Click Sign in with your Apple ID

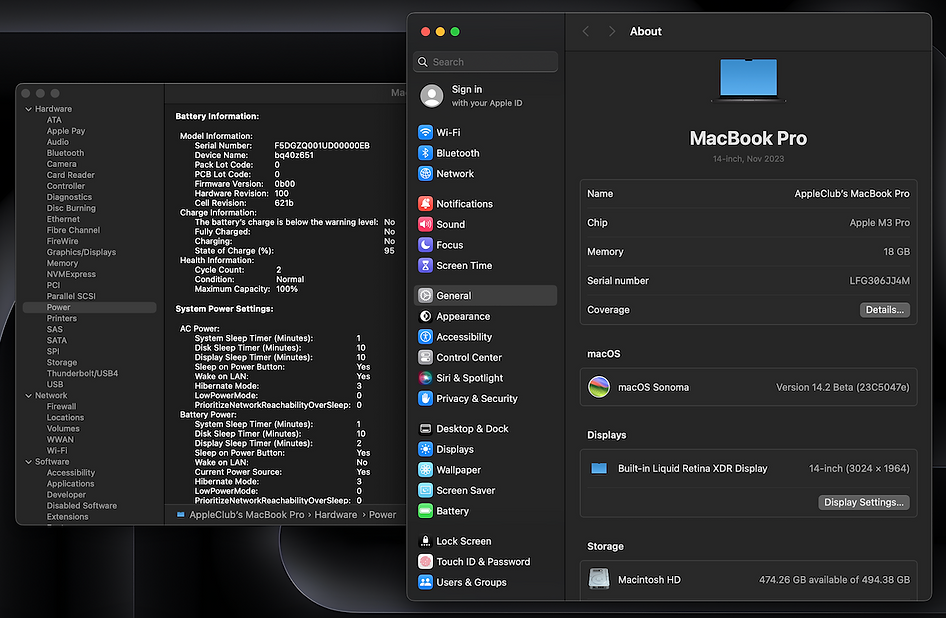[486, 95]
